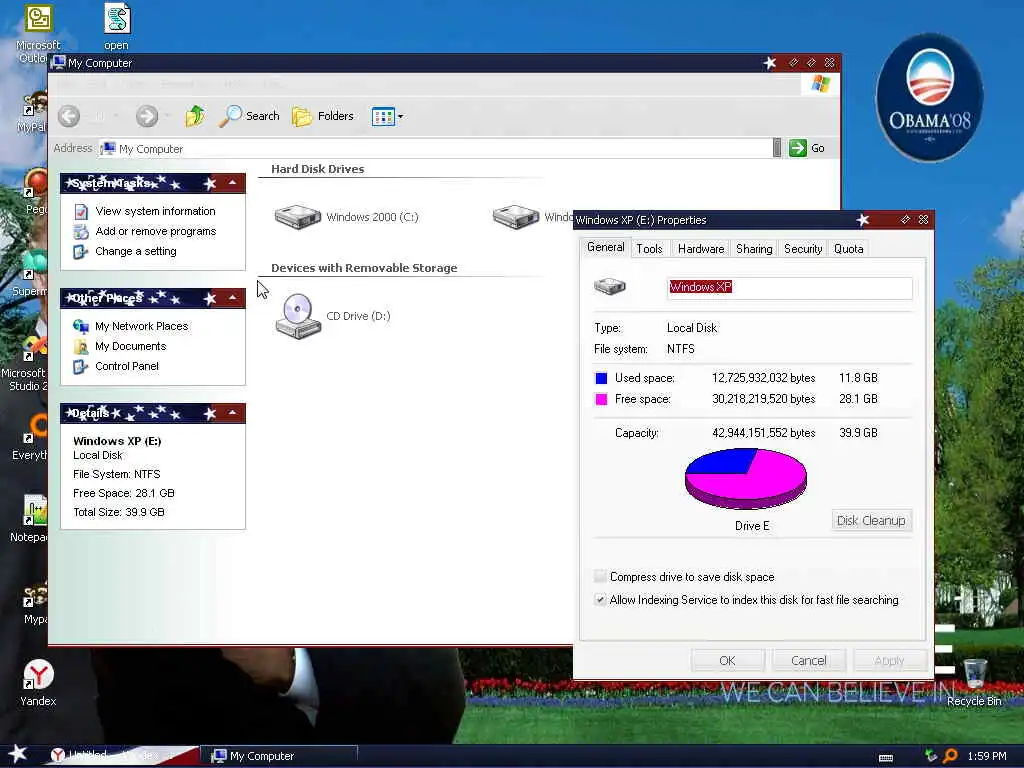Select the CD Drive (D:) icon
The image size is (1024, 768).
298,316
